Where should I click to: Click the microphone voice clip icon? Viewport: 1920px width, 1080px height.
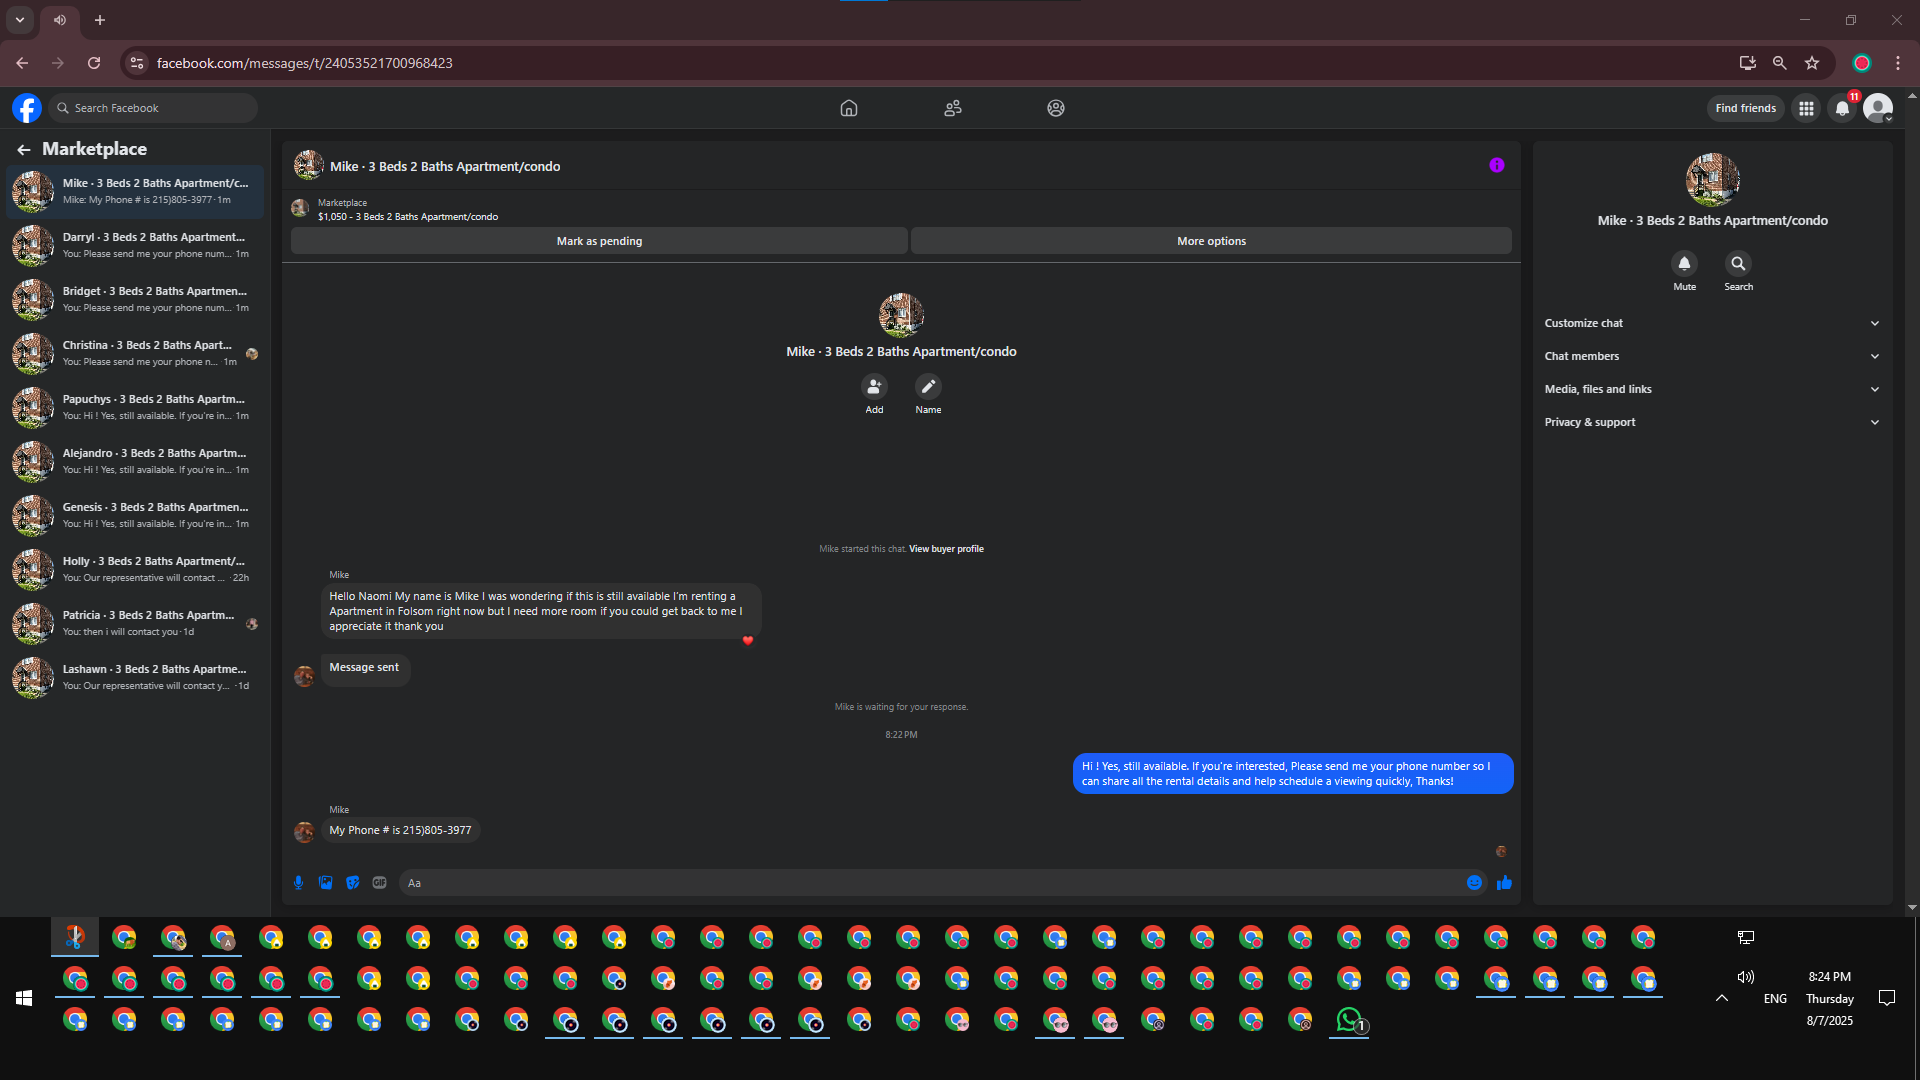[298, 883]
